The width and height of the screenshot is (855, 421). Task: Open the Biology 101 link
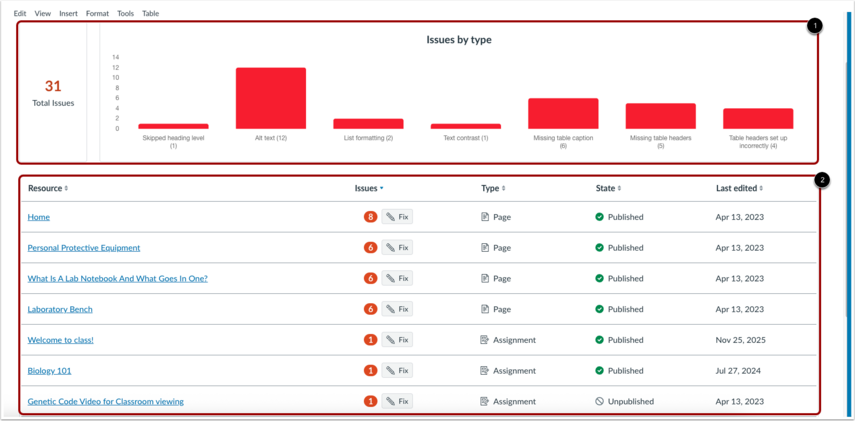click(x=50, y=371)
